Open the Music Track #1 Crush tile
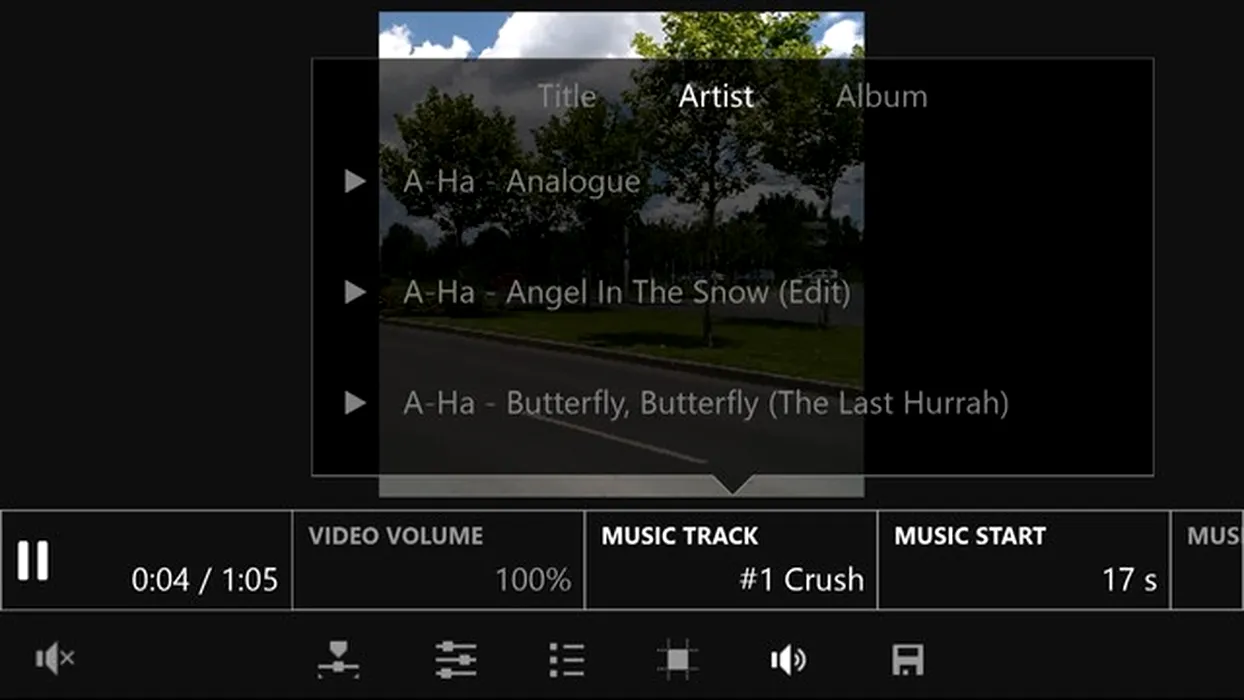The width and height of the screenshot is (1244, 700). point(732,560)
